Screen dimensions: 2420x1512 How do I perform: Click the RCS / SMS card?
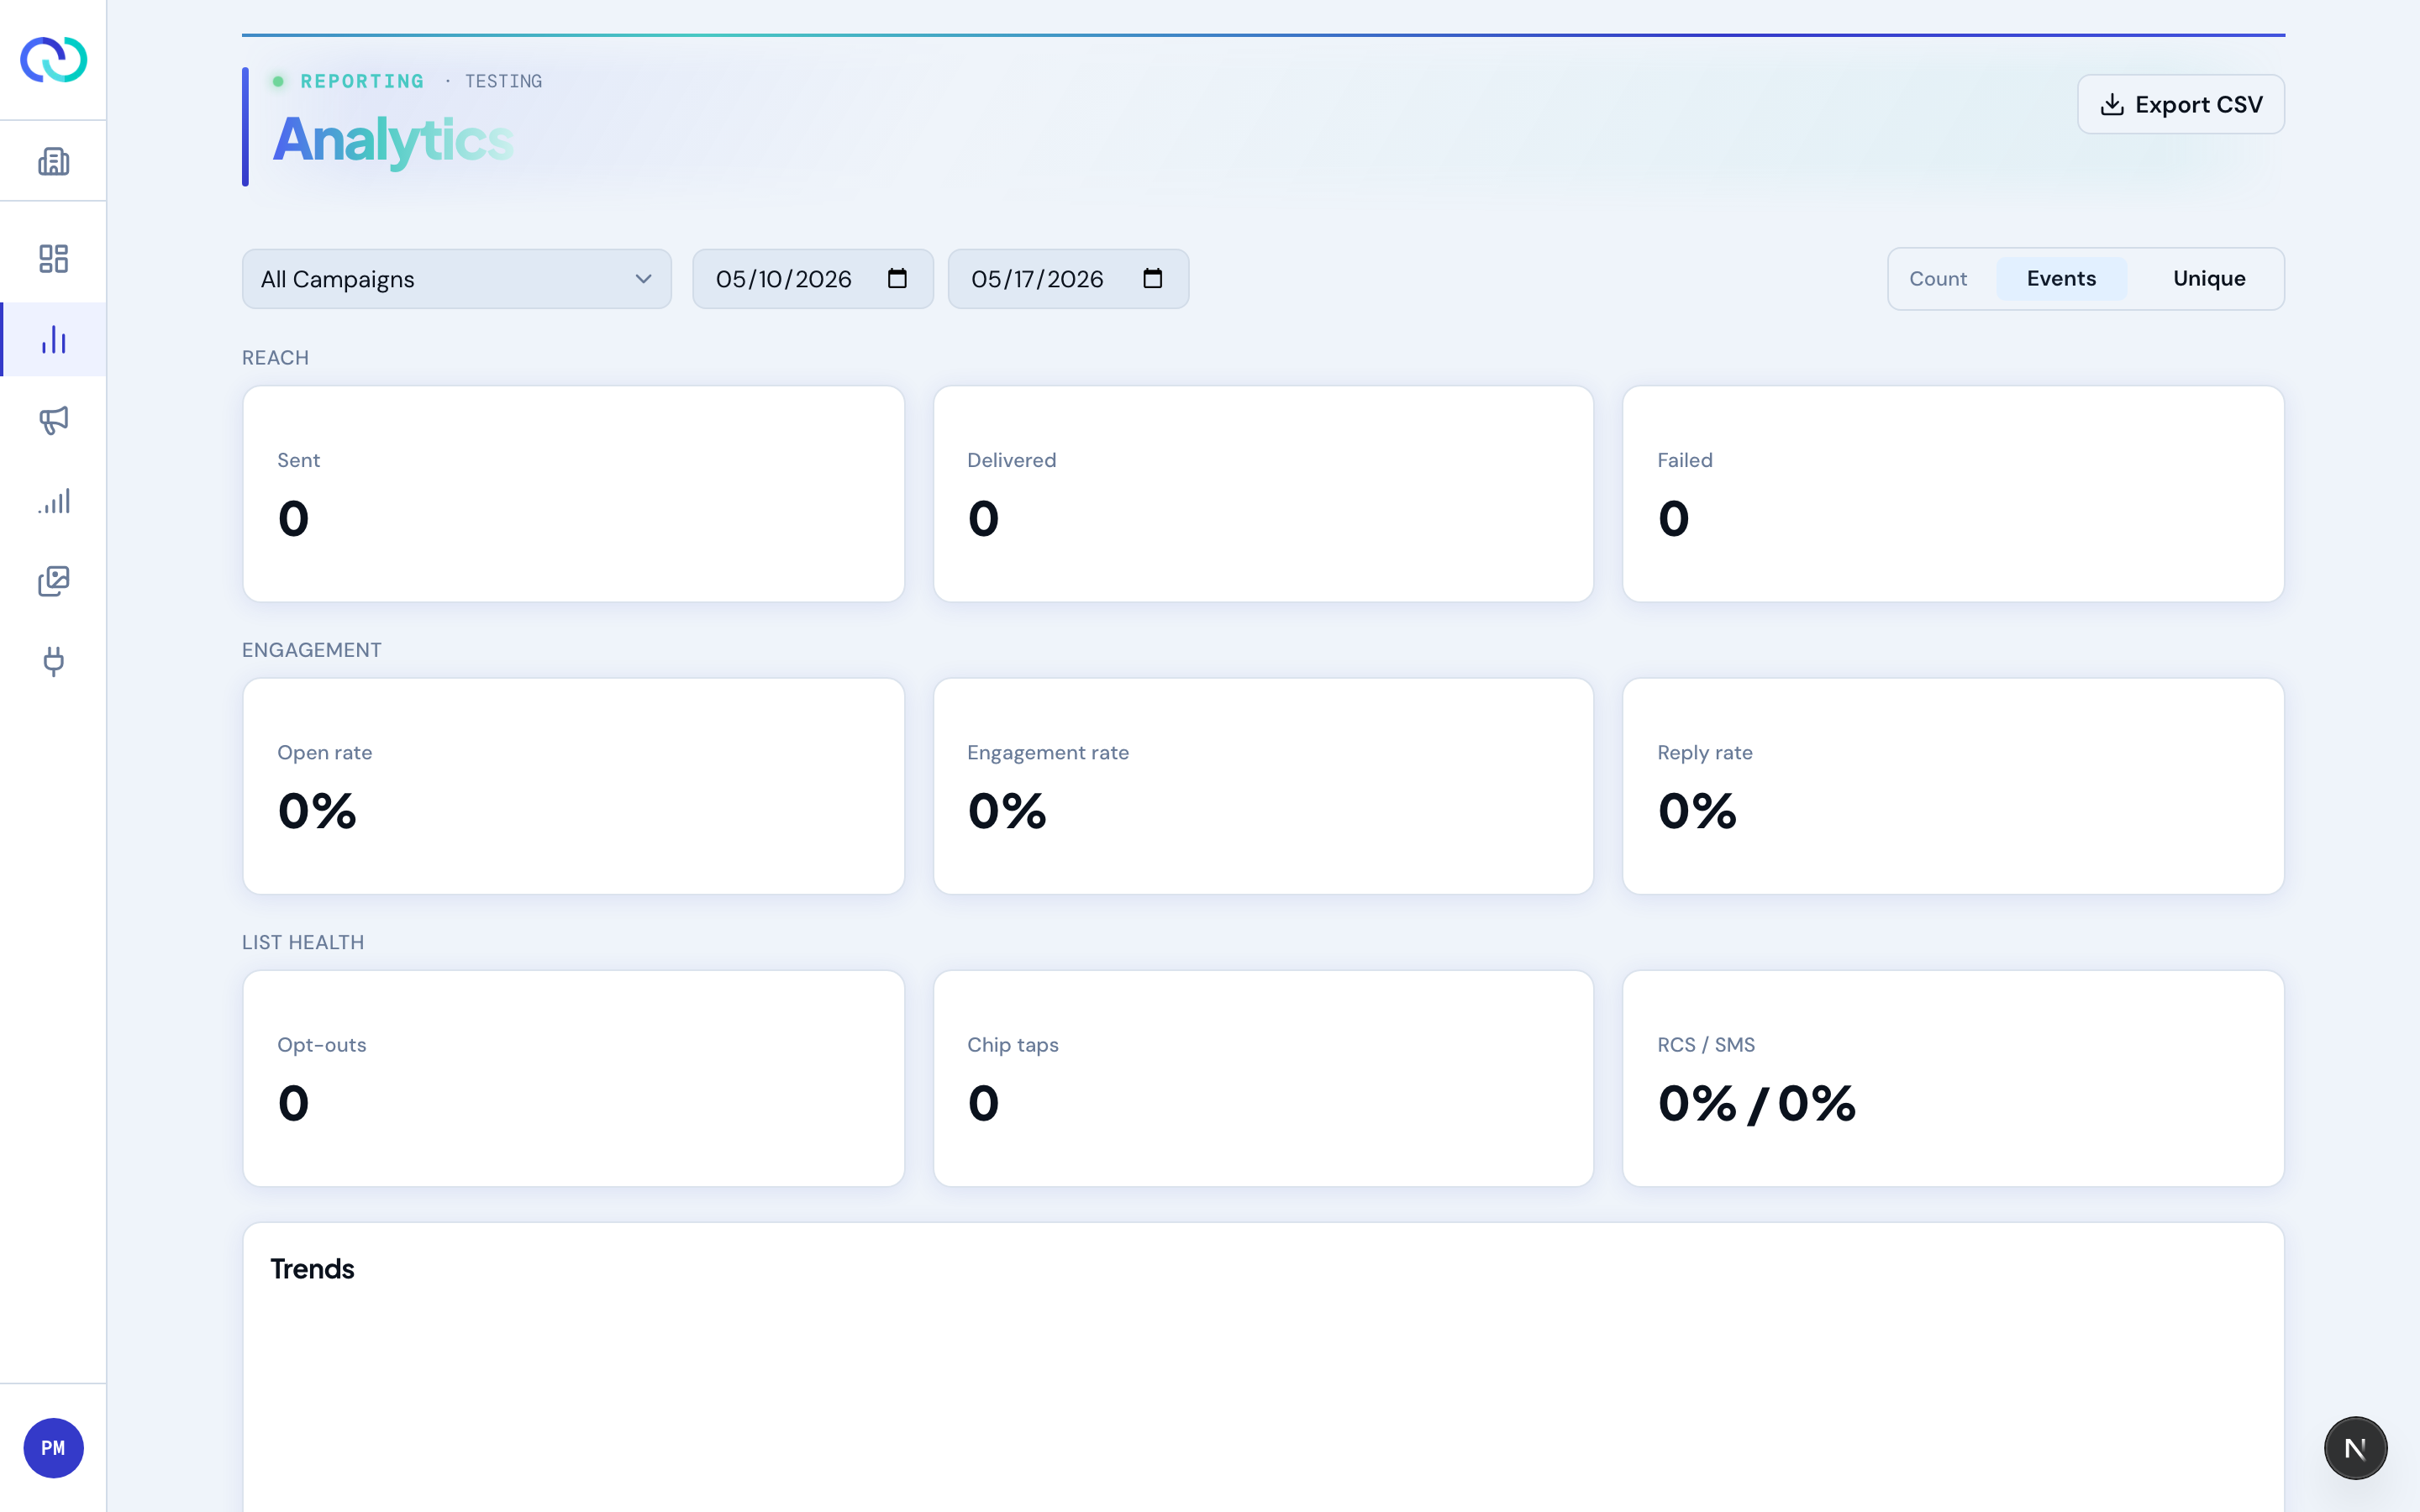coord(1953,1078)
